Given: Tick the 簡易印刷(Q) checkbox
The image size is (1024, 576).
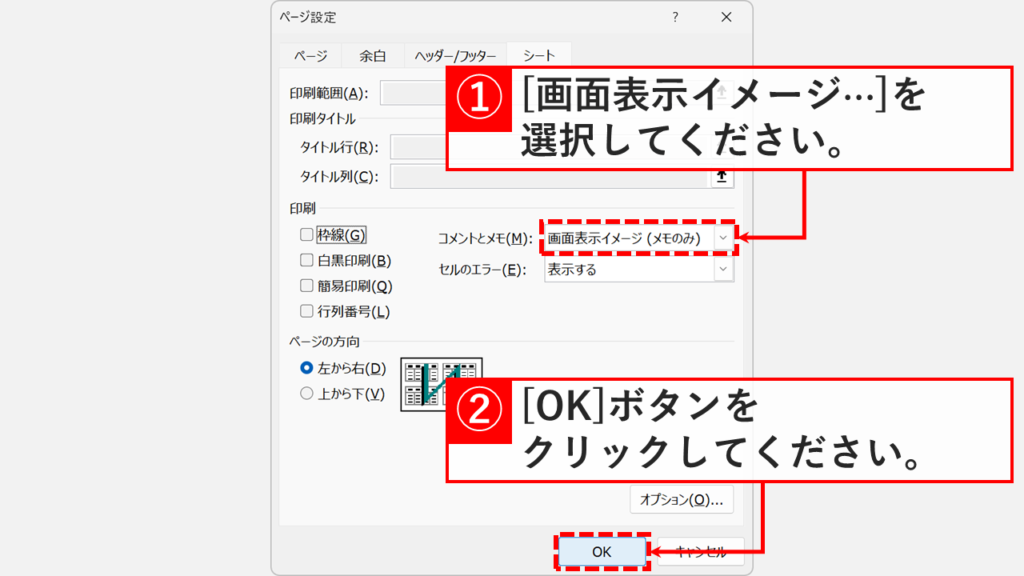Looking at the screenshot, I should 306,285.
